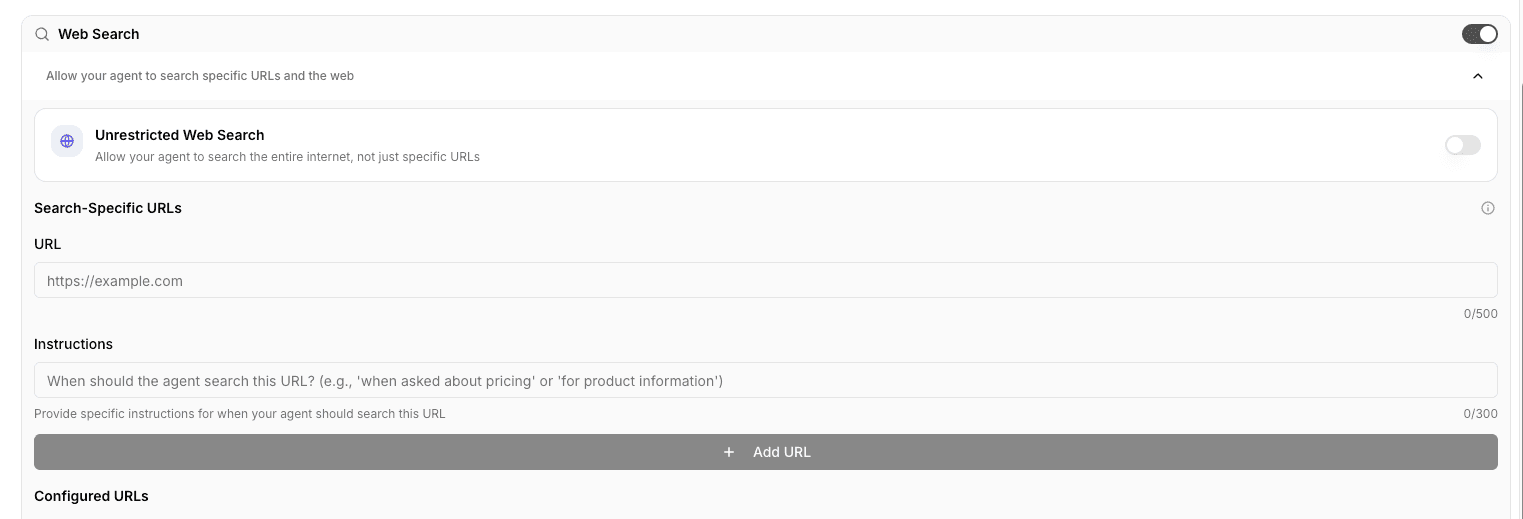Viewport: 1523px width, 519px height.
Task: Click the magnifier icon beside Web Search
Action: [42, 34]
